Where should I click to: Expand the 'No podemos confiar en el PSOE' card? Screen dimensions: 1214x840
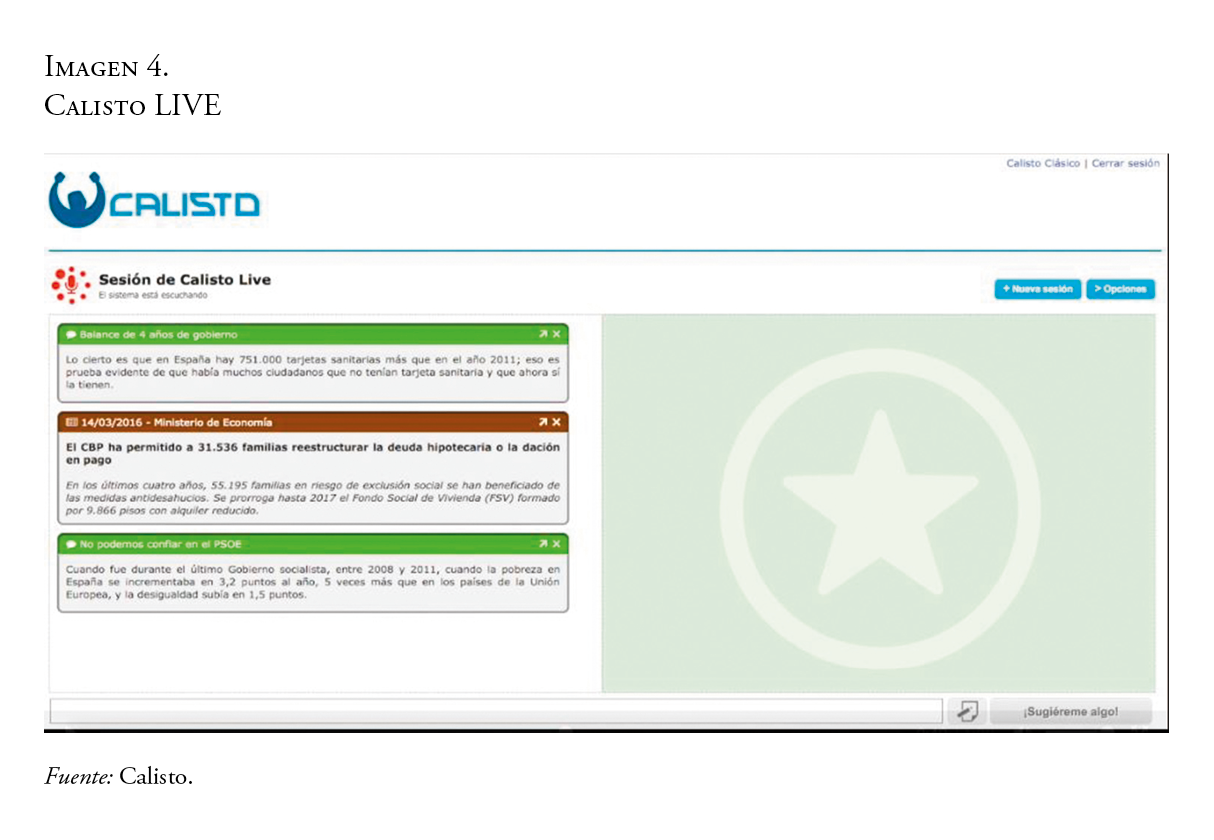pyautogui.click(x=542, y=544)
